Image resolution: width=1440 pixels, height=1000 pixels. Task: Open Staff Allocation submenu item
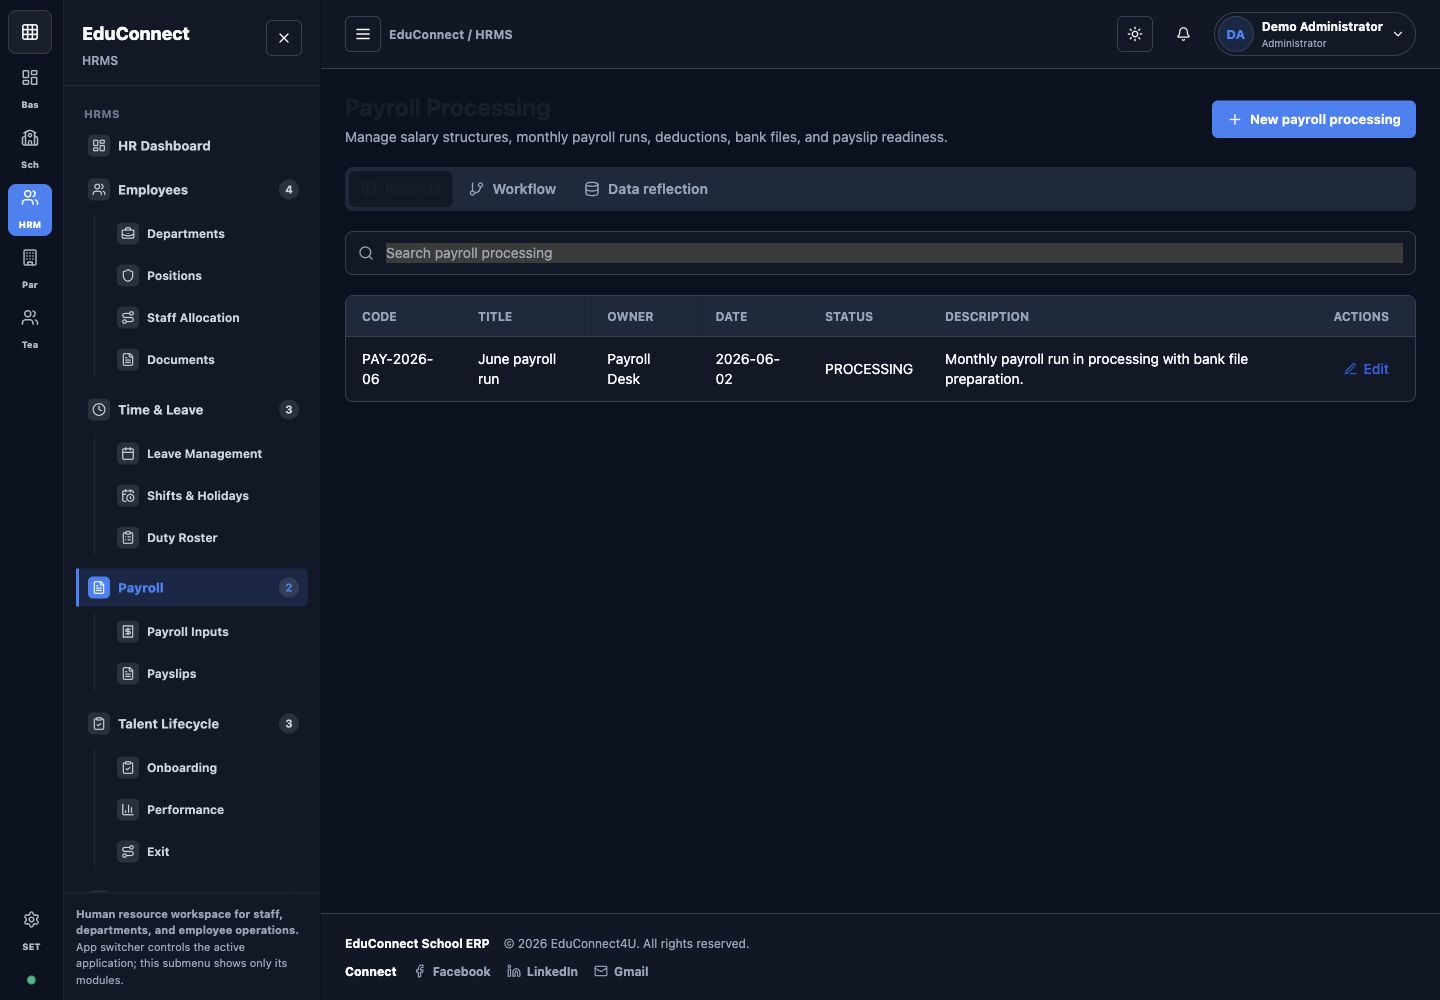(207, 318)
